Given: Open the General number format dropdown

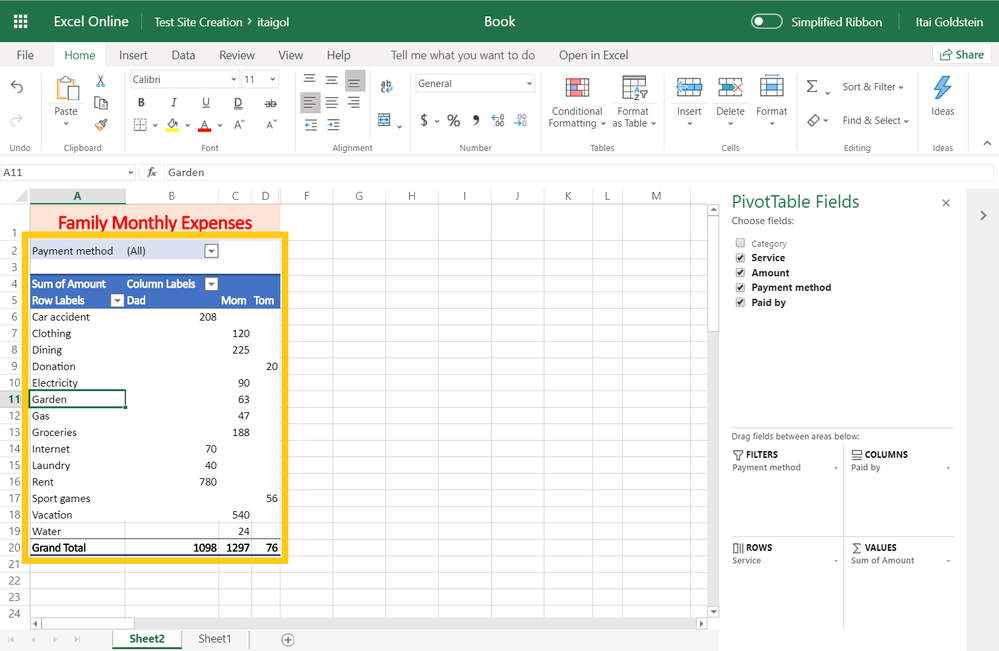Looking at the screenshot, I should tap(529, 83).
